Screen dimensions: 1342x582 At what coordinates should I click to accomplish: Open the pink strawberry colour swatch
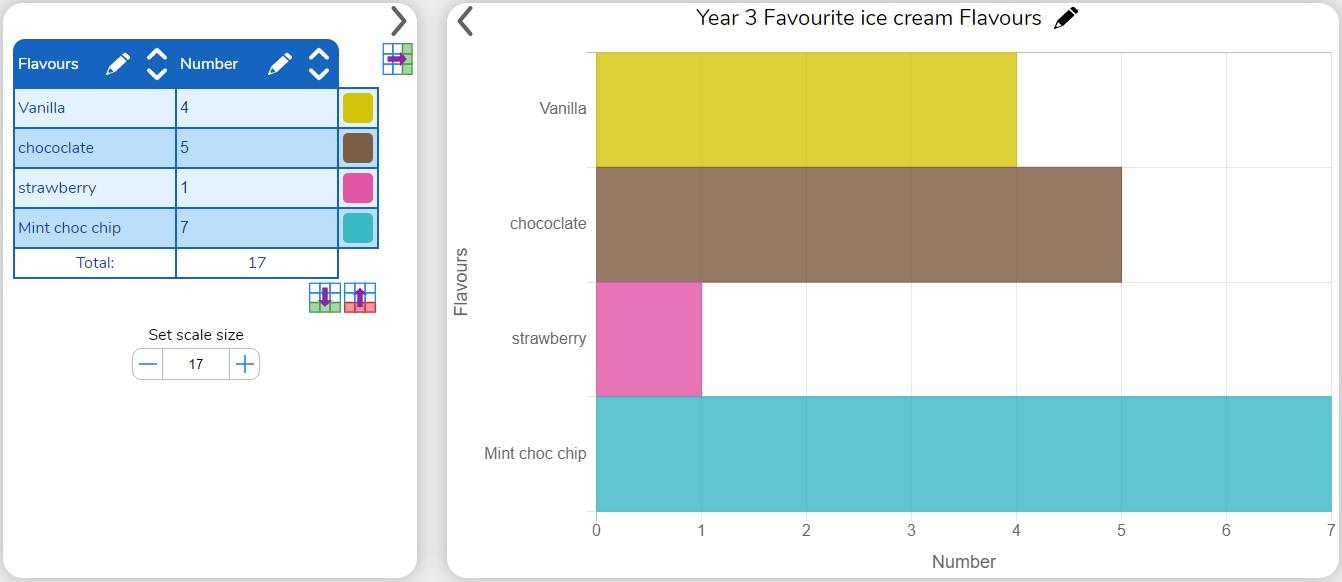(x=358, y=188)
